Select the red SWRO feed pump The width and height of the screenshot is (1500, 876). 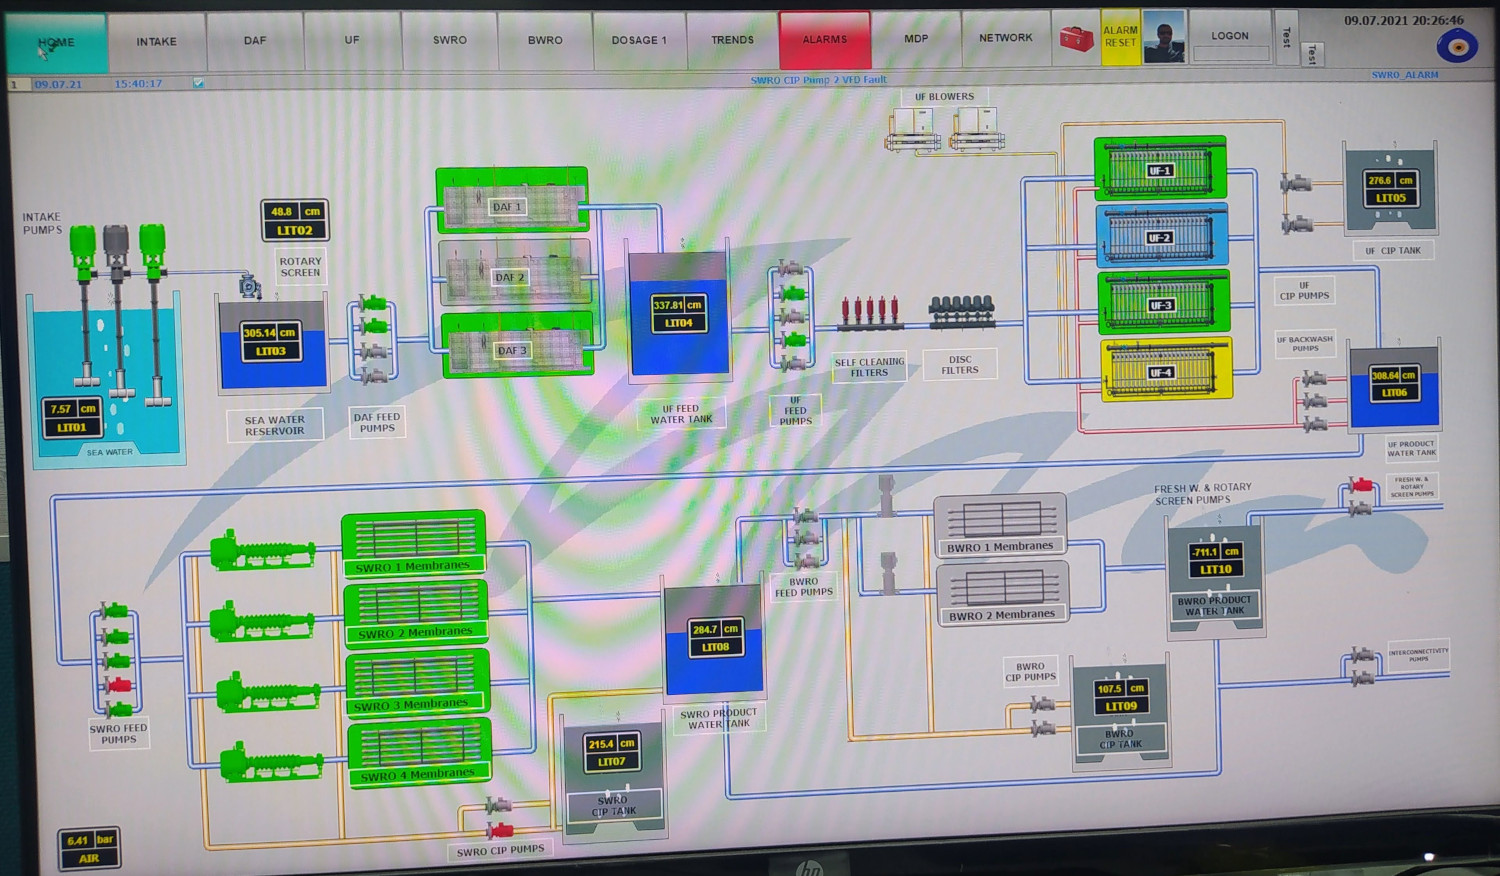118,685
